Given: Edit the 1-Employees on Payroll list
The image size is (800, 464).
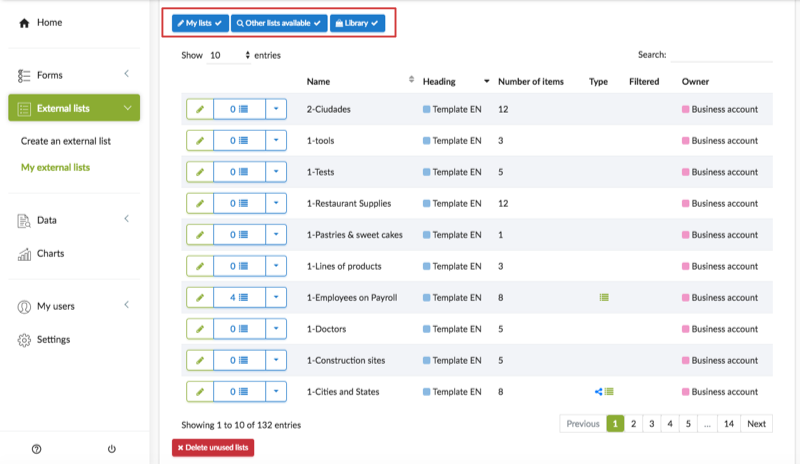Looking at the screenshot, I should pos(200,298).
